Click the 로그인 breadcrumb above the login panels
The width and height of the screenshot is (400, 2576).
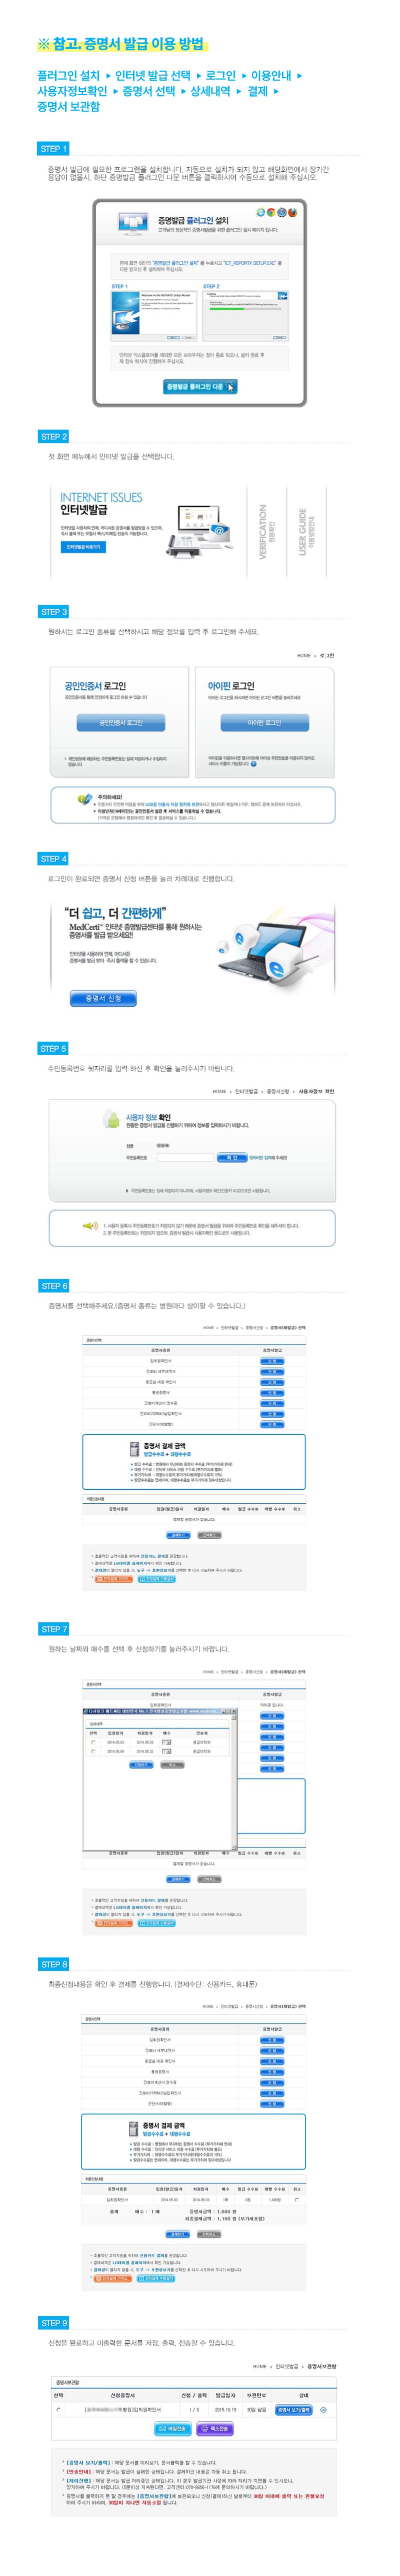(x=327, y=656)
